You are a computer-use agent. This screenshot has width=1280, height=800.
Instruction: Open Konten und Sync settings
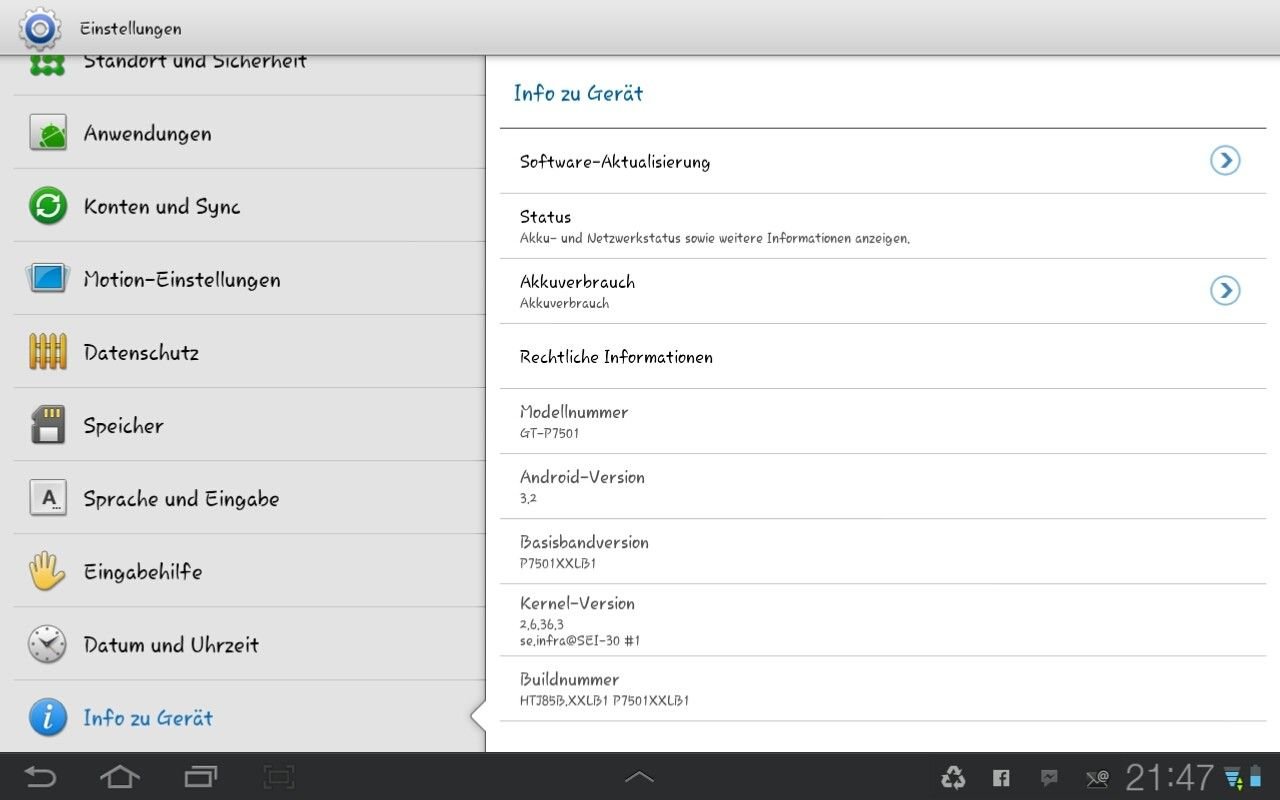[x=249, y=206]
